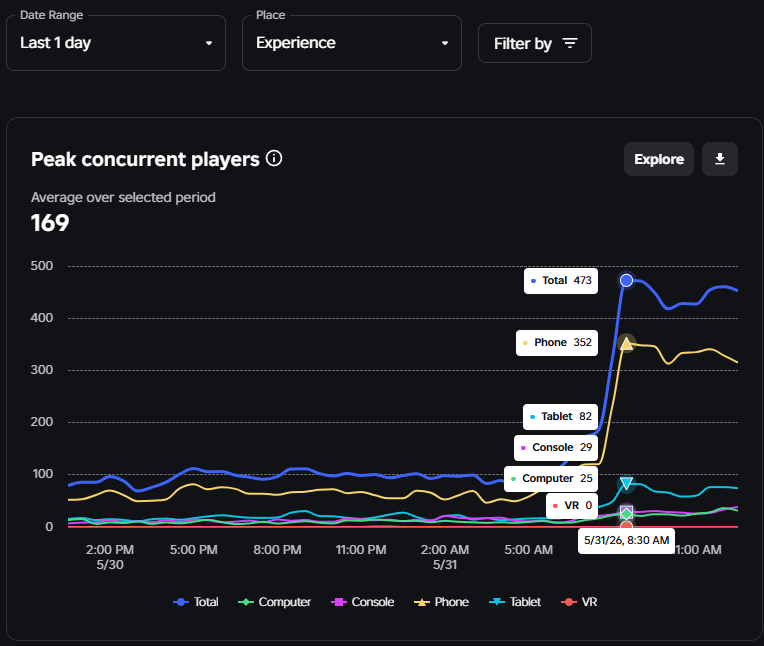This screenshot has width=764, height=646.
Task: Click the 5/31/26, 8:30 AM timestamp tooltip
Action: (627, 541)
